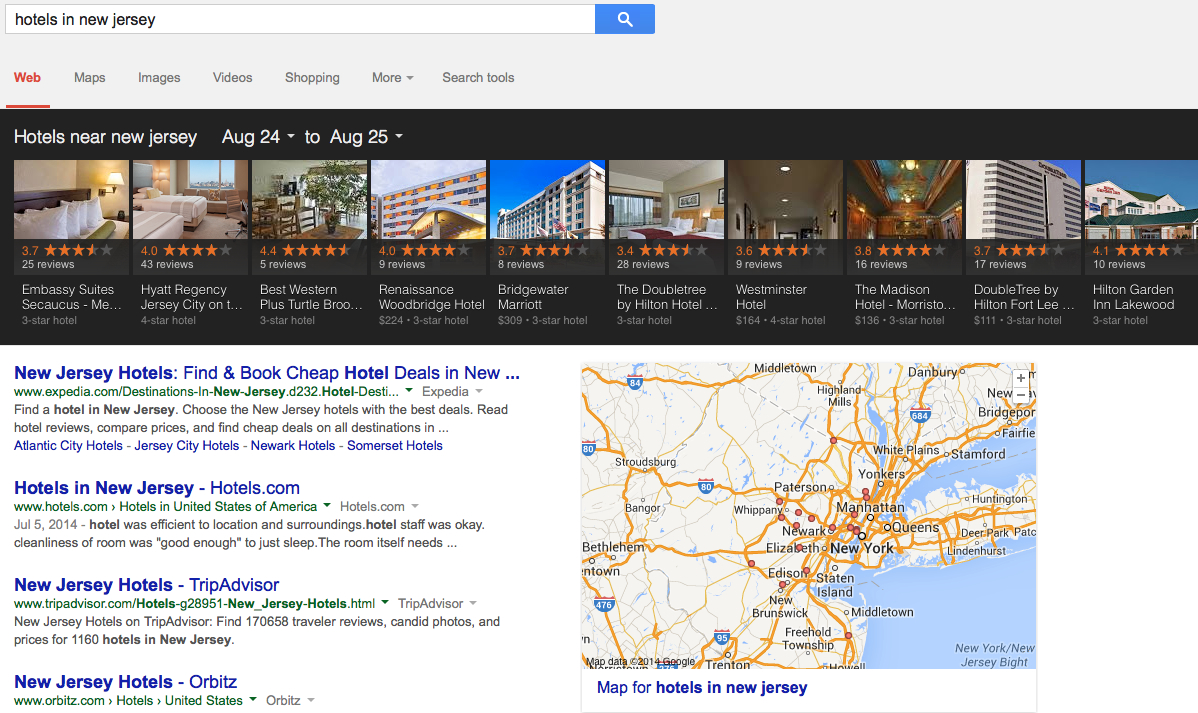Click the 16 reviews text for The Madison Hotel
The width and height of the screenshot is (1198, 713).
click(x=881, y=264)
